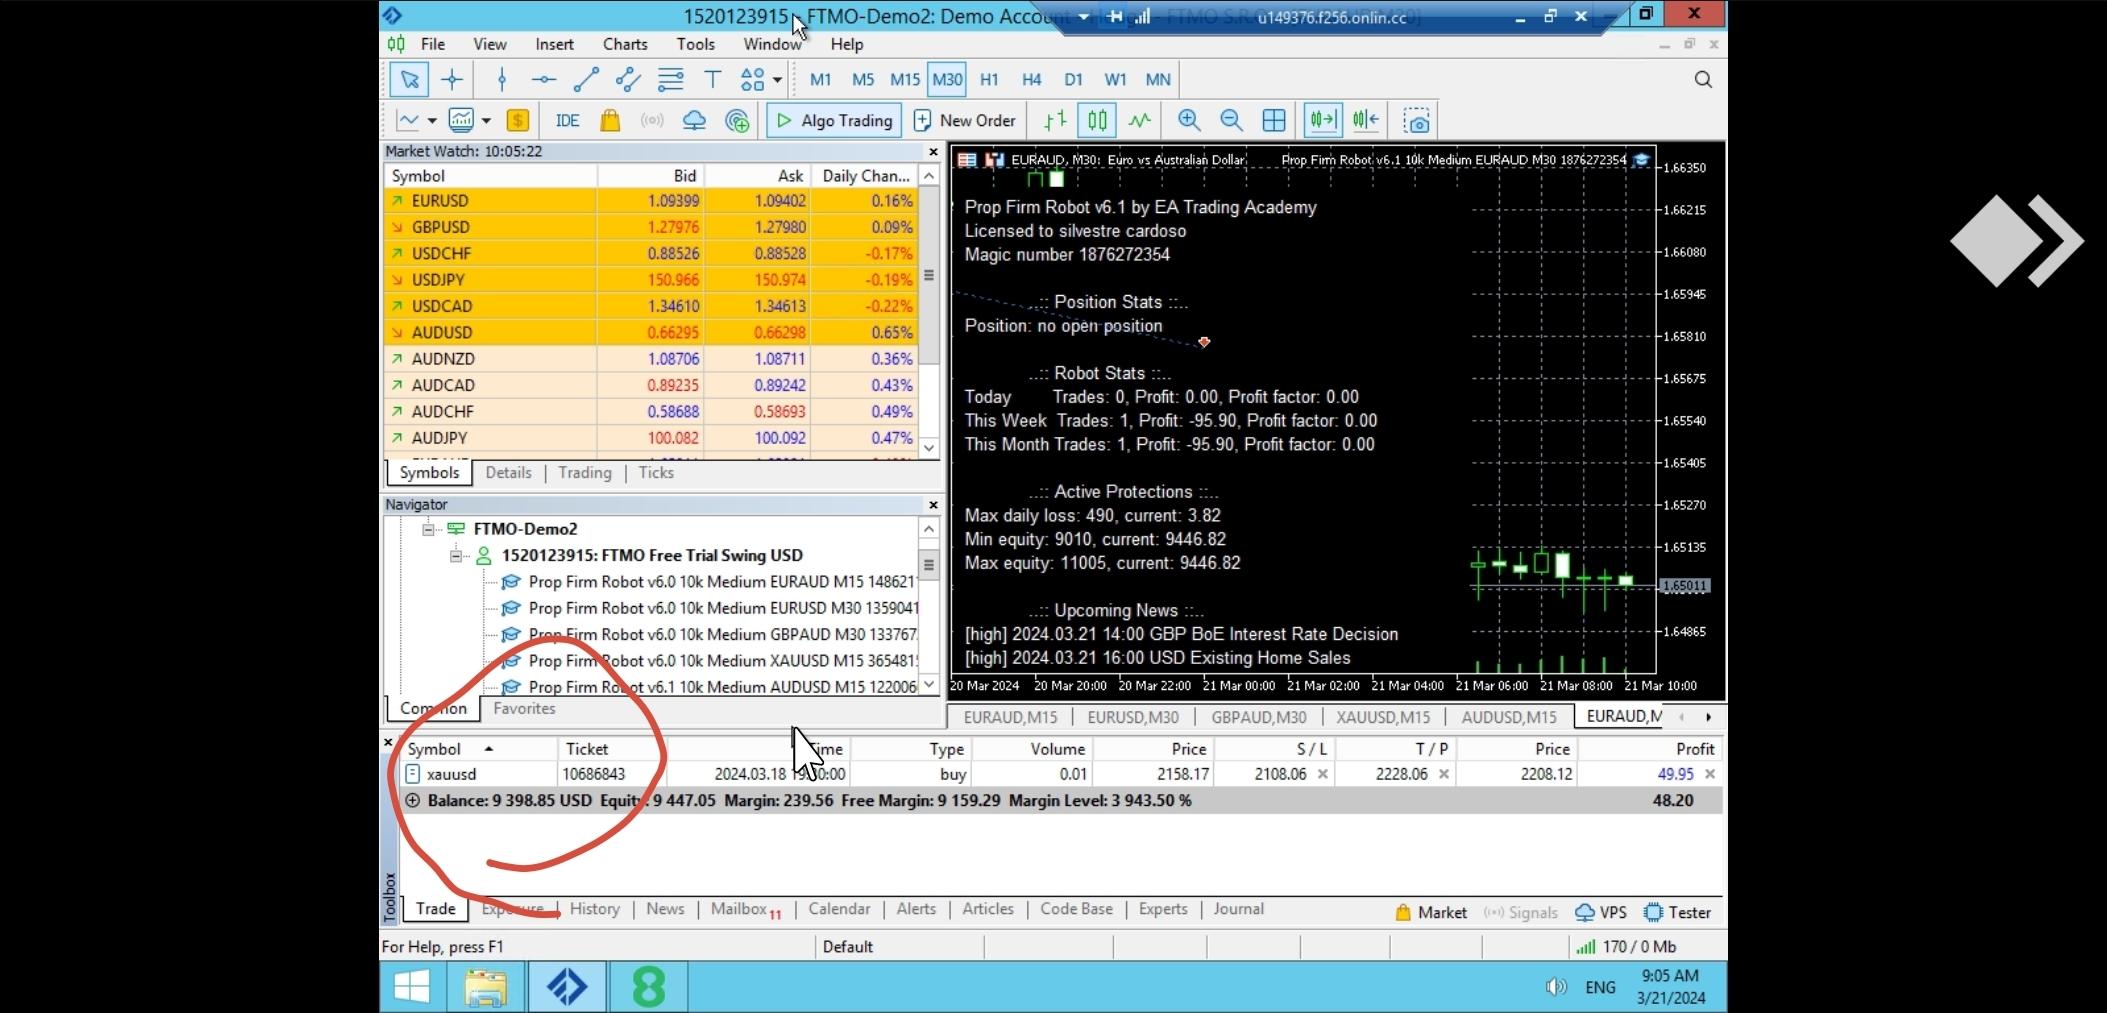Collapse the 1520123915 account node
Image resolution: width=2107 pixels, height=1013 pixels.
click(455, 556)
